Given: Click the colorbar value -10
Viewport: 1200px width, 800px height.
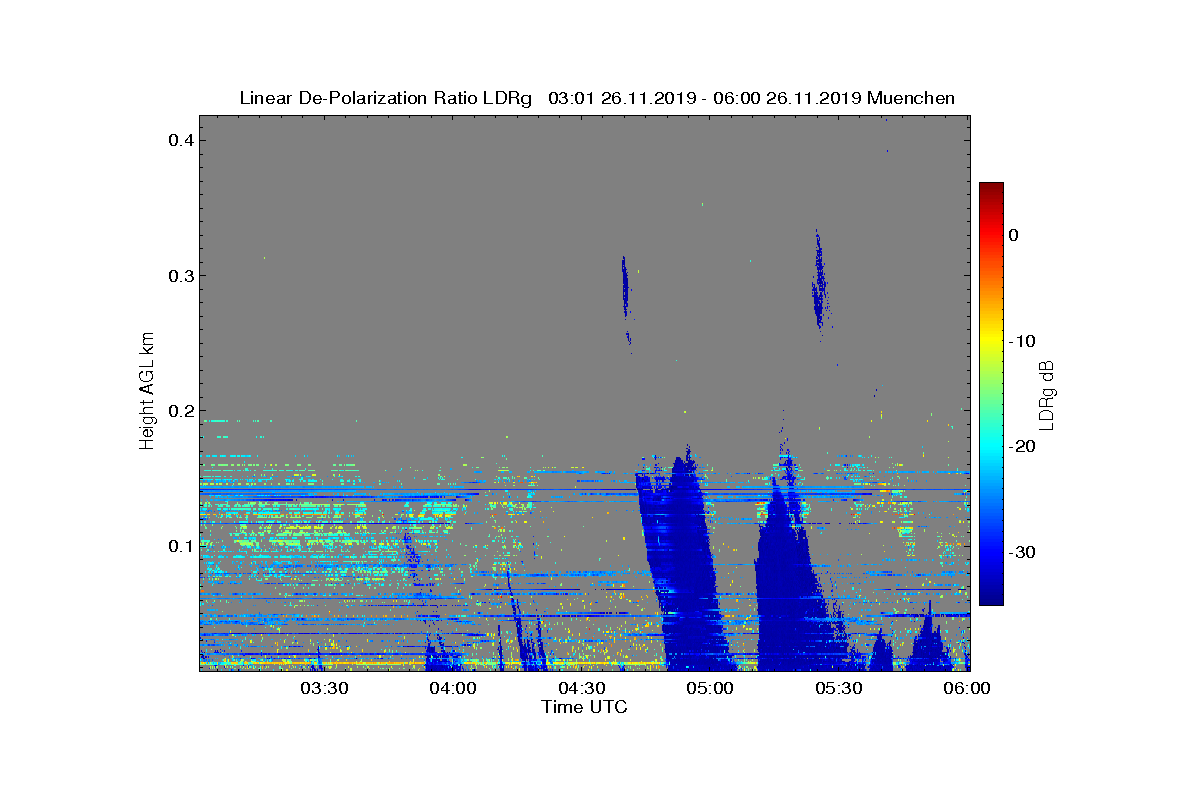Looking at the screenshot, I should coord(1021,341).
